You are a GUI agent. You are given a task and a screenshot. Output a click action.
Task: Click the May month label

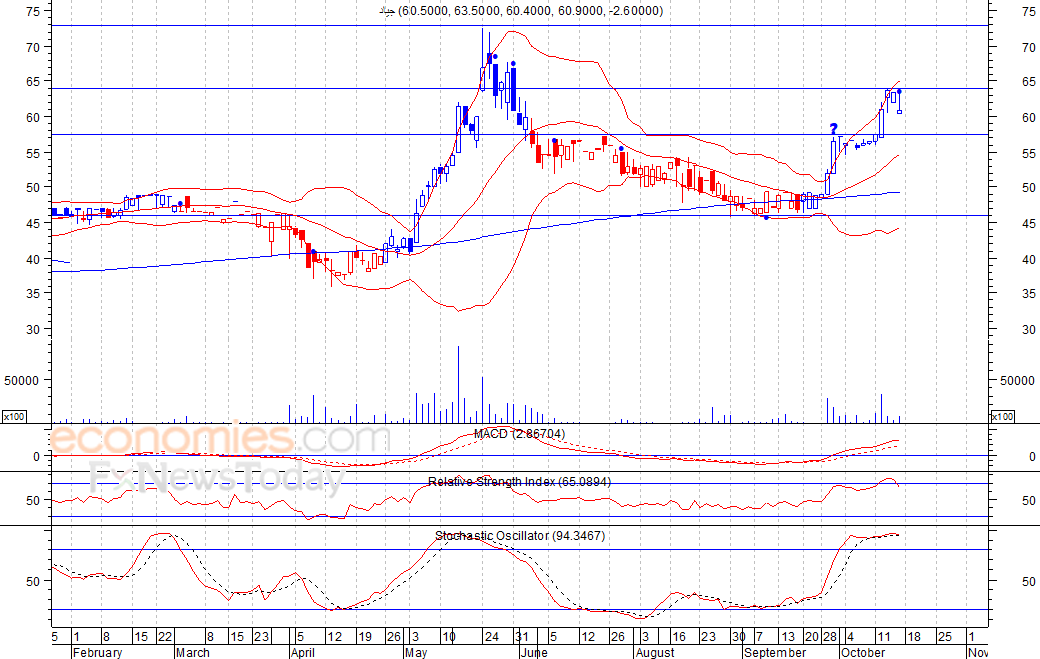pyautogui.click(x=416, y=652)
